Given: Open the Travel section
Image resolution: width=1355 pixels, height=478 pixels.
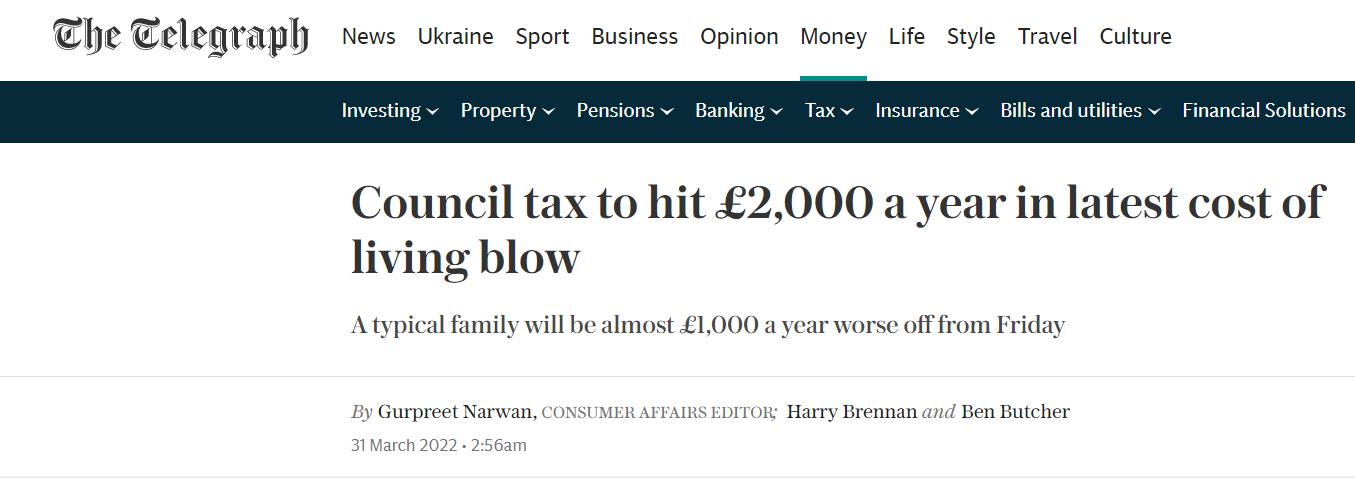Looking at the screenshot, I should pyautogui.click(x=1047, y=37).
